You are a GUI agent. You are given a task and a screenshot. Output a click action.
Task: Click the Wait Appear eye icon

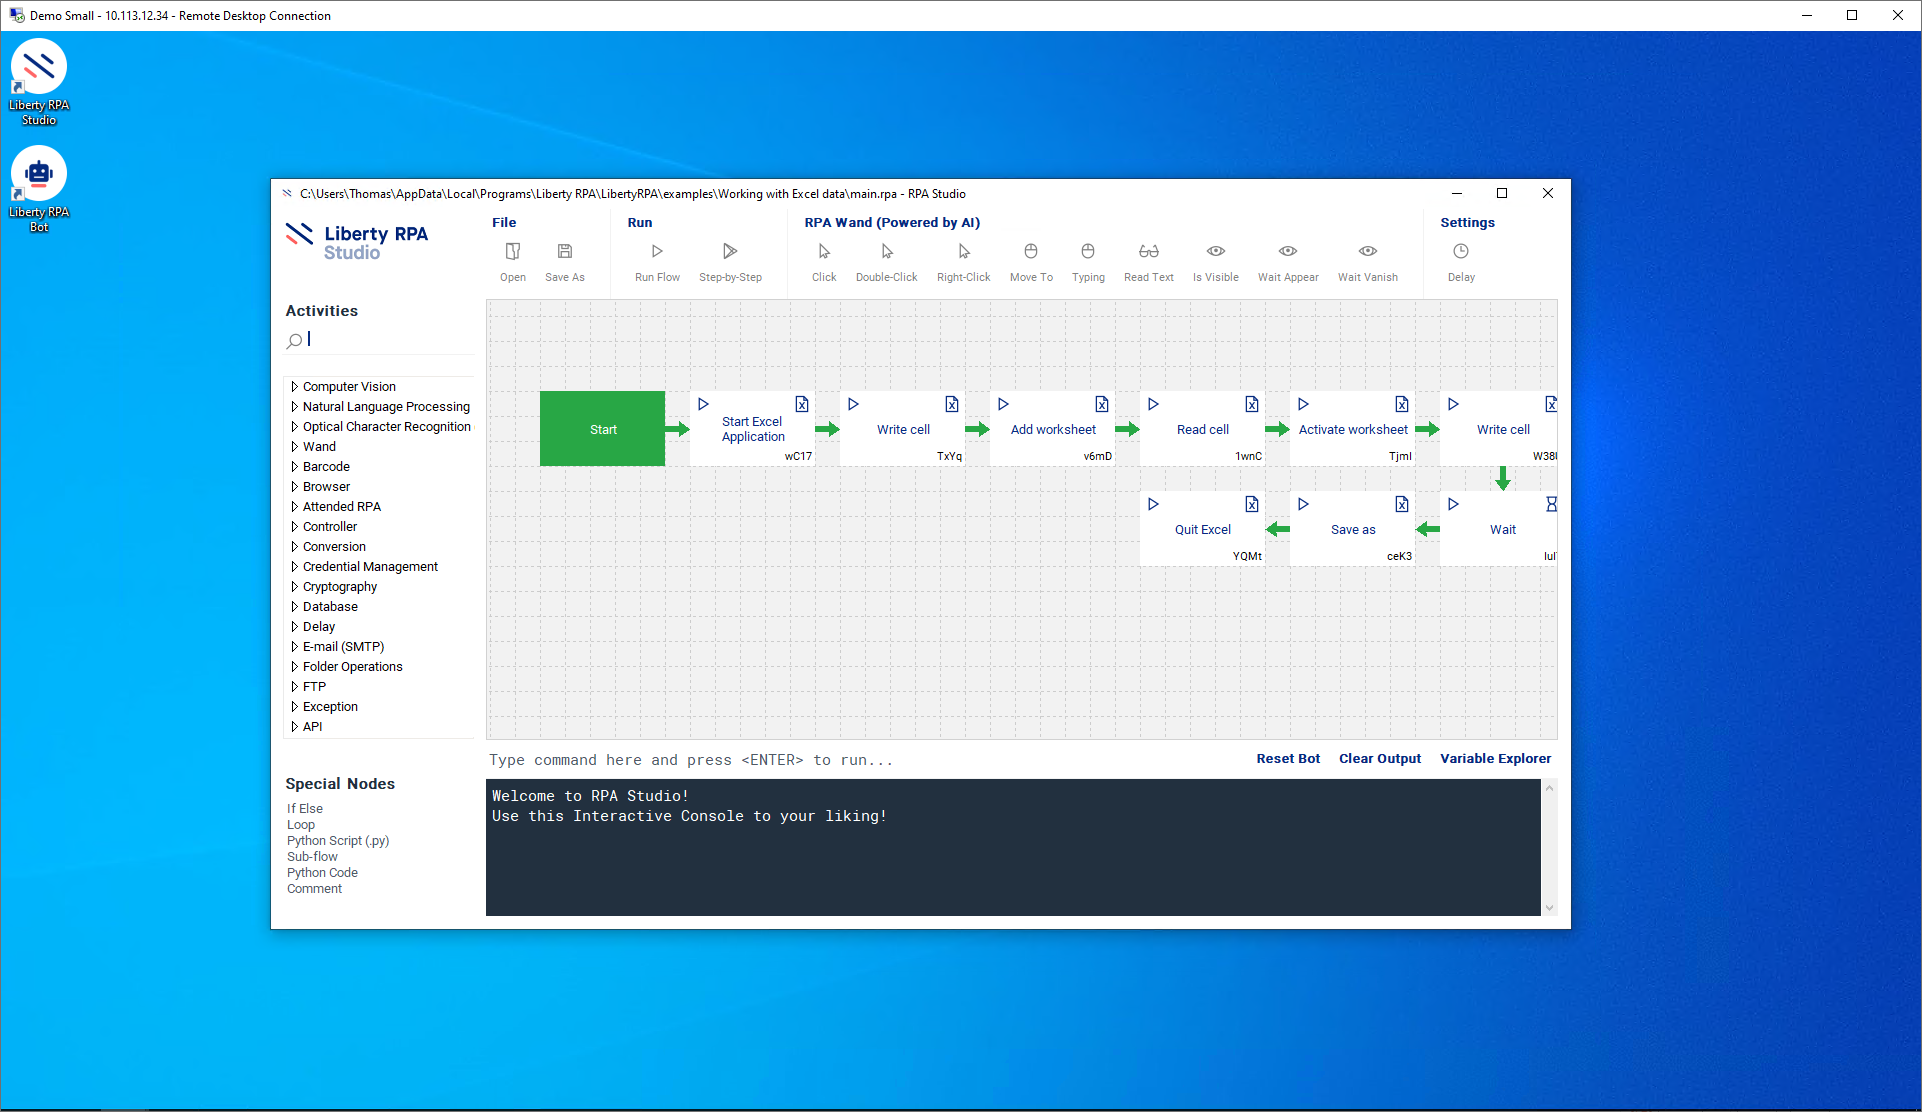tap(1287, 252)
